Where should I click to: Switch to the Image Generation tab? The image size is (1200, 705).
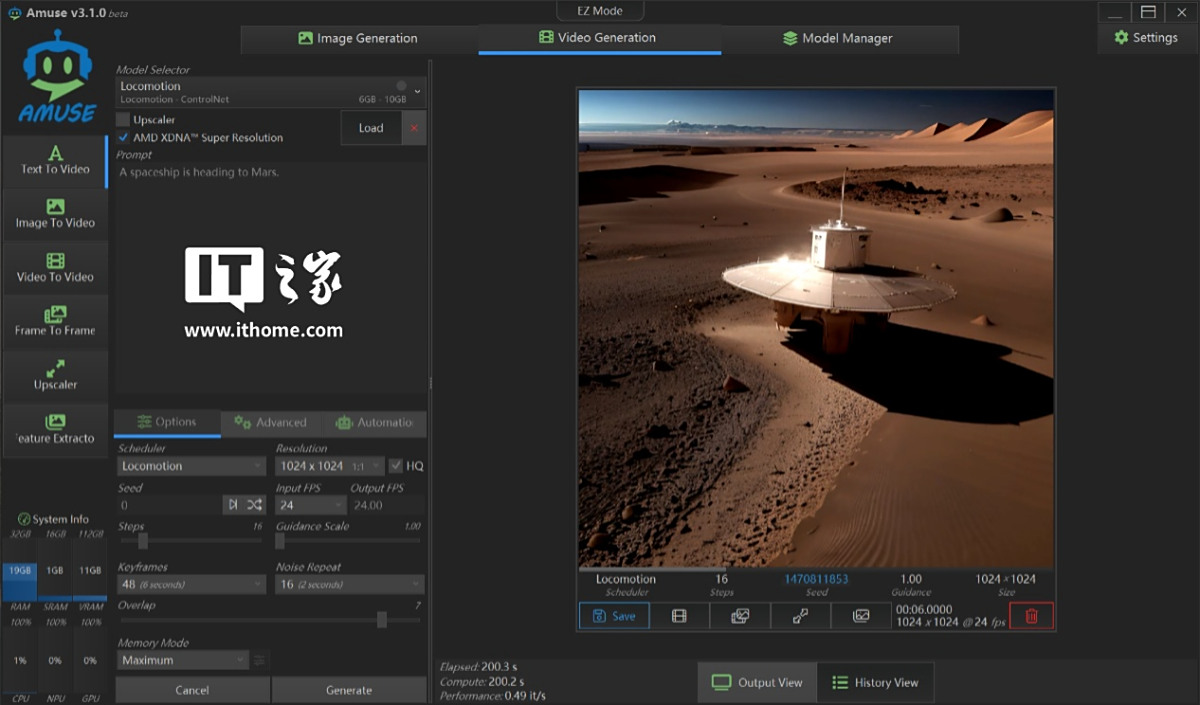358,38
